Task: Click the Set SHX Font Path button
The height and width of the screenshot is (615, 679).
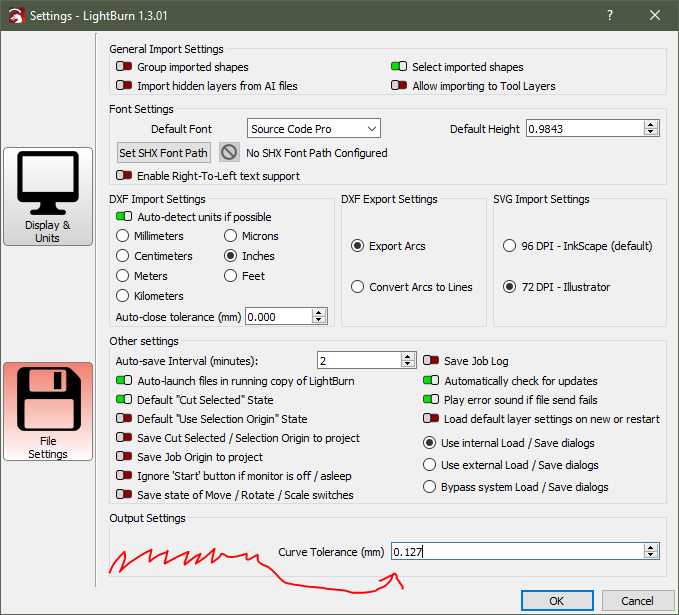Action: [x=164, y=152]
